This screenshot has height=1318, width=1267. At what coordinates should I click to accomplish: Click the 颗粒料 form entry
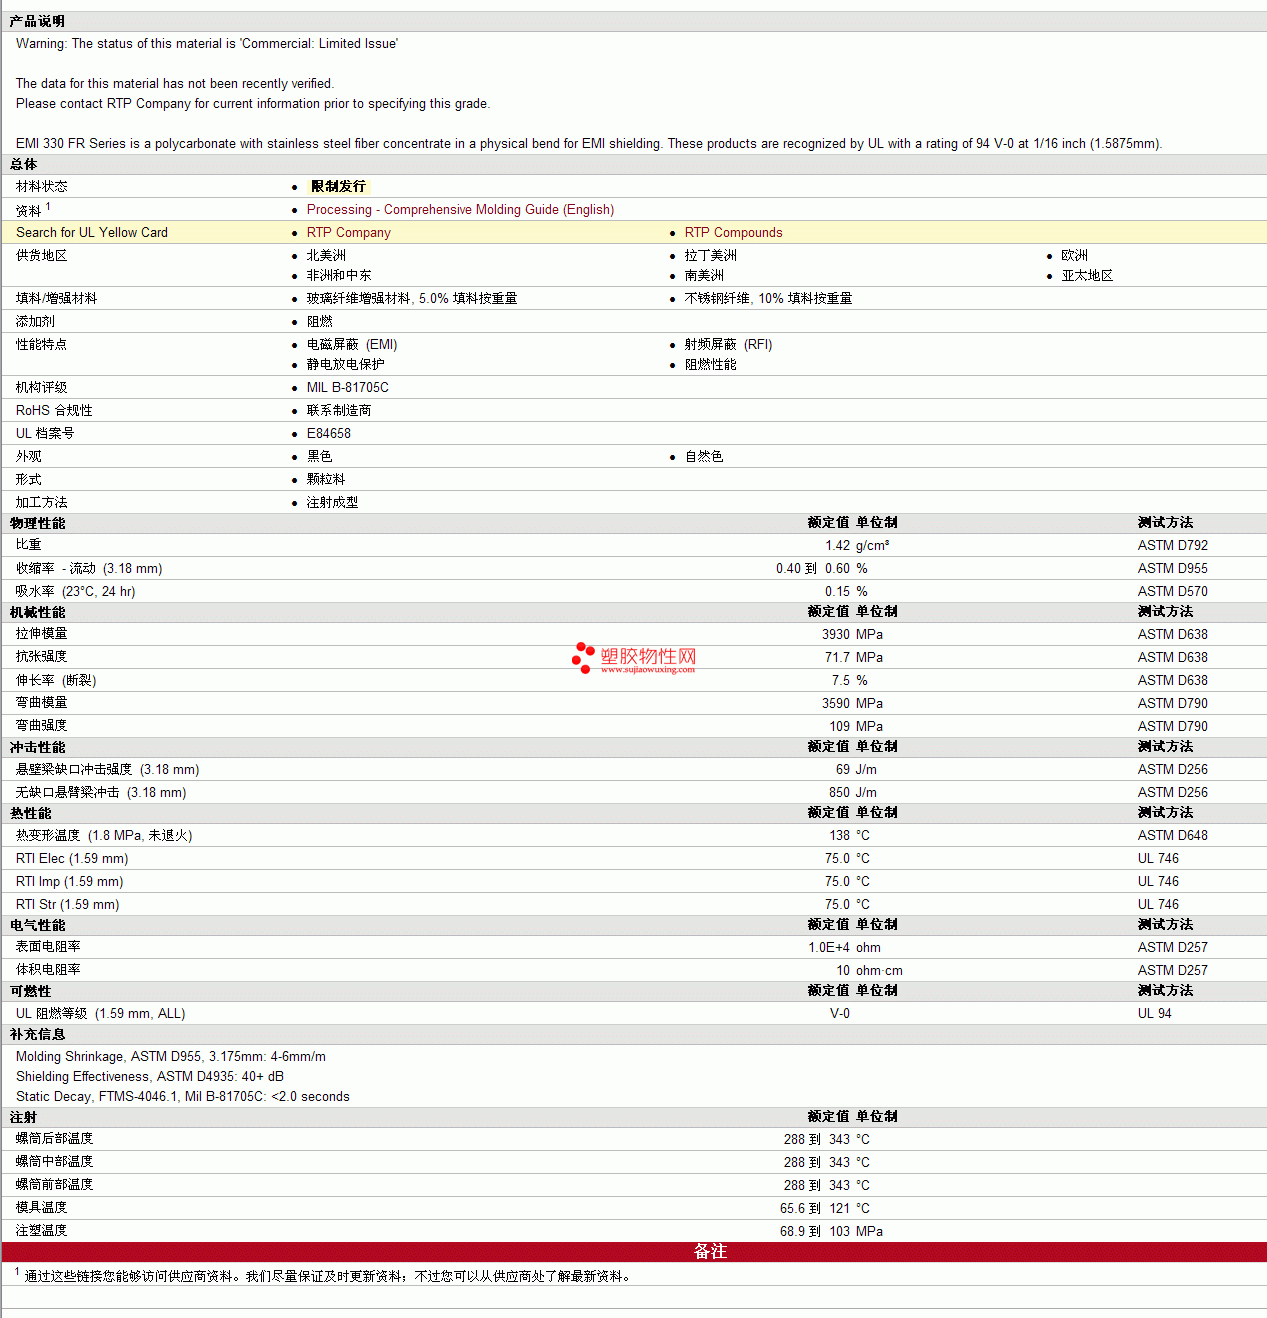[326, 479]
